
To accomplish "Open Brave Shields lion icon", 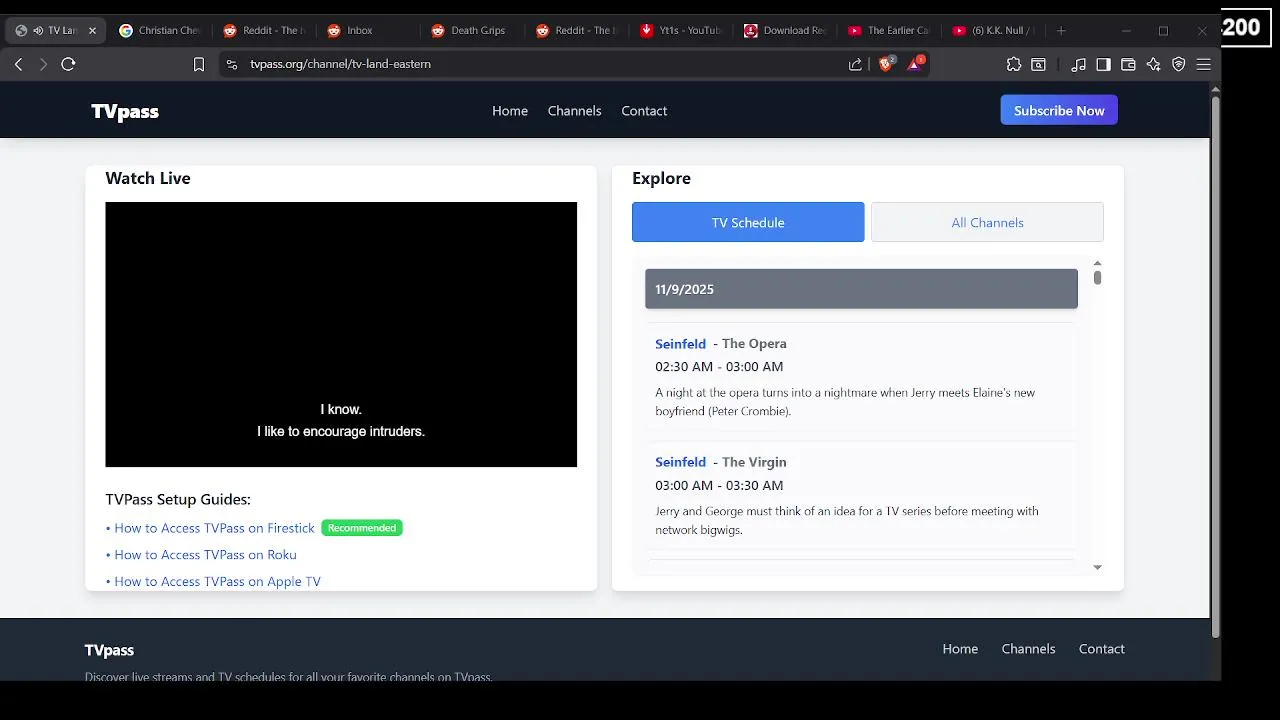I will (886, 64).
